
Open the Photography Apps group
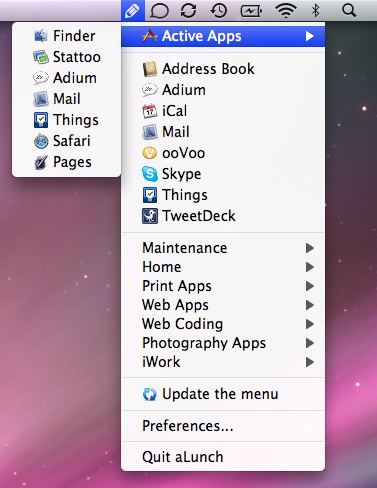pyautogui.click(x=223, y=343)
